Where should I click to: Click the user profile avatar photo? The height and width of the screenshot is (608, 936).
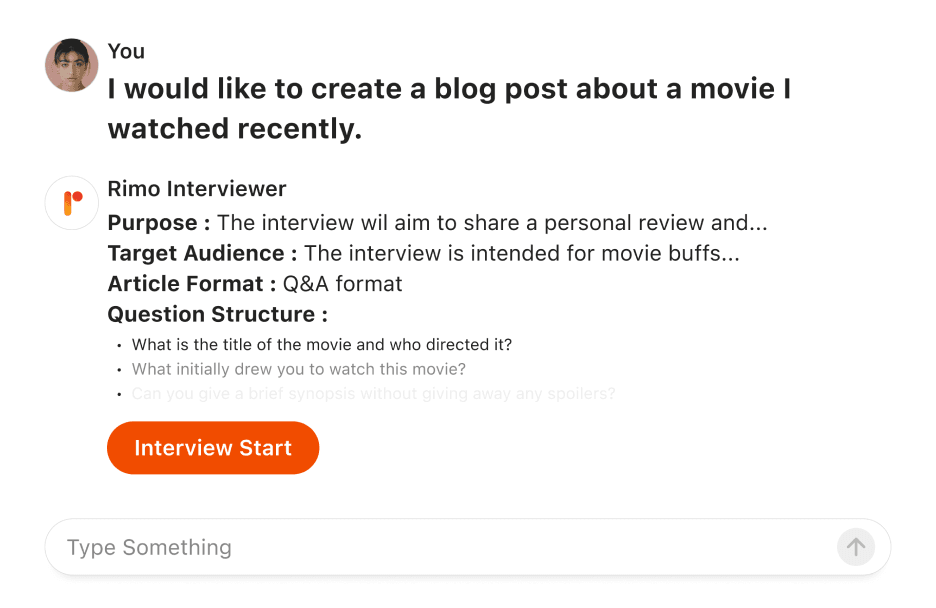[72, 65]
